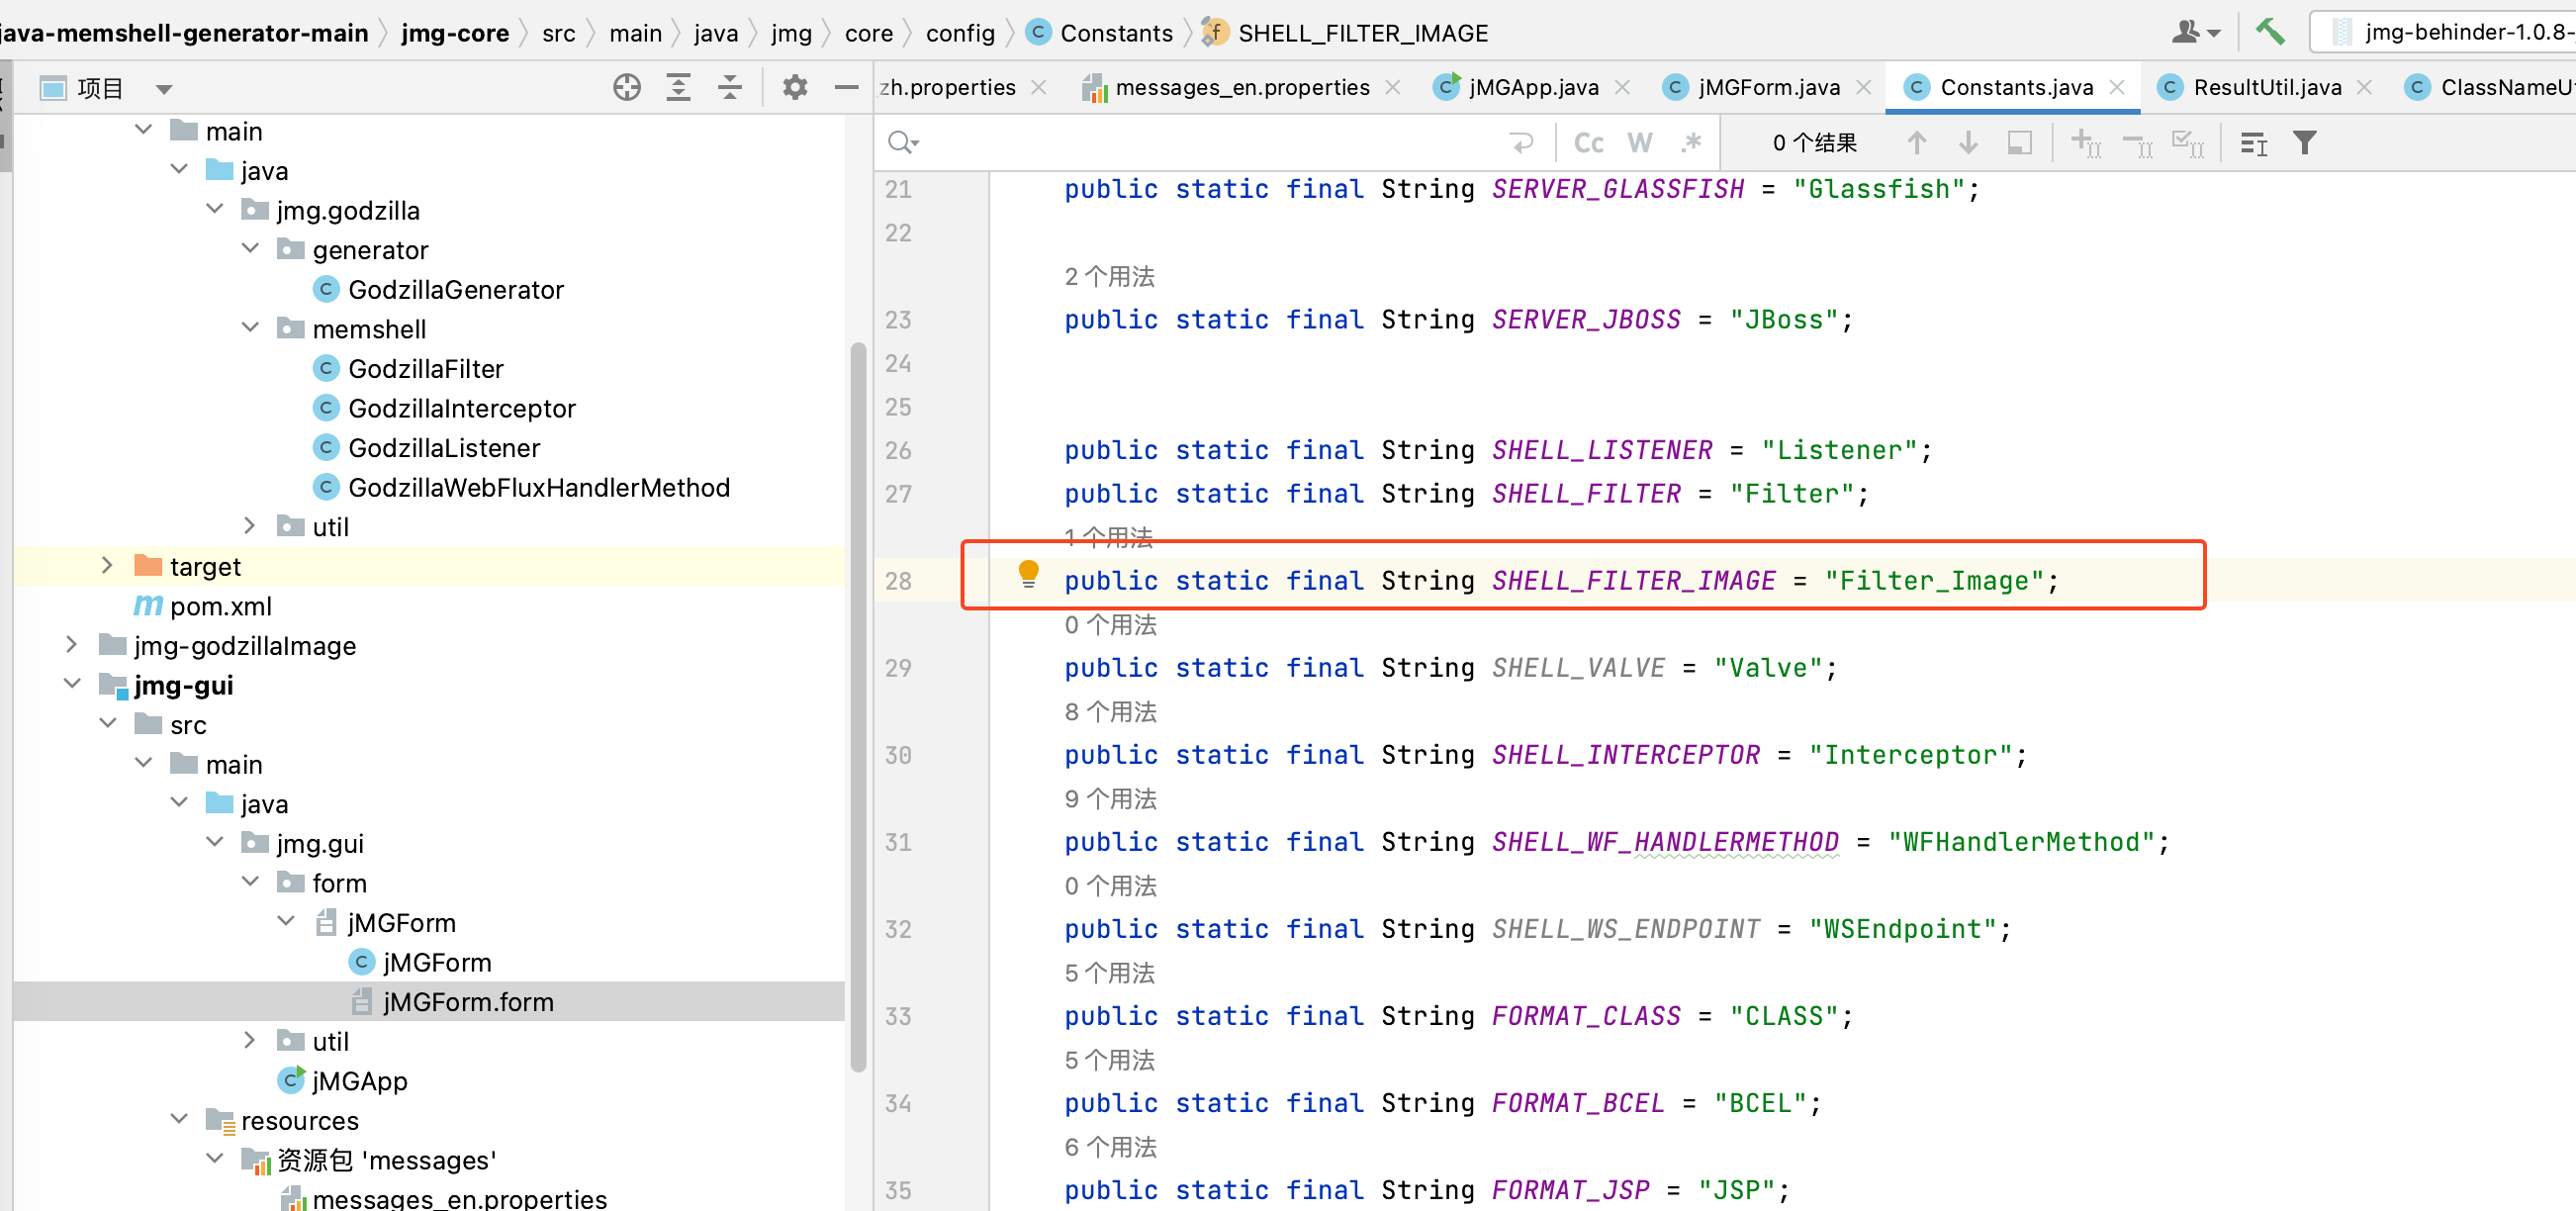Go to next search occurrence

(1968, 143)
